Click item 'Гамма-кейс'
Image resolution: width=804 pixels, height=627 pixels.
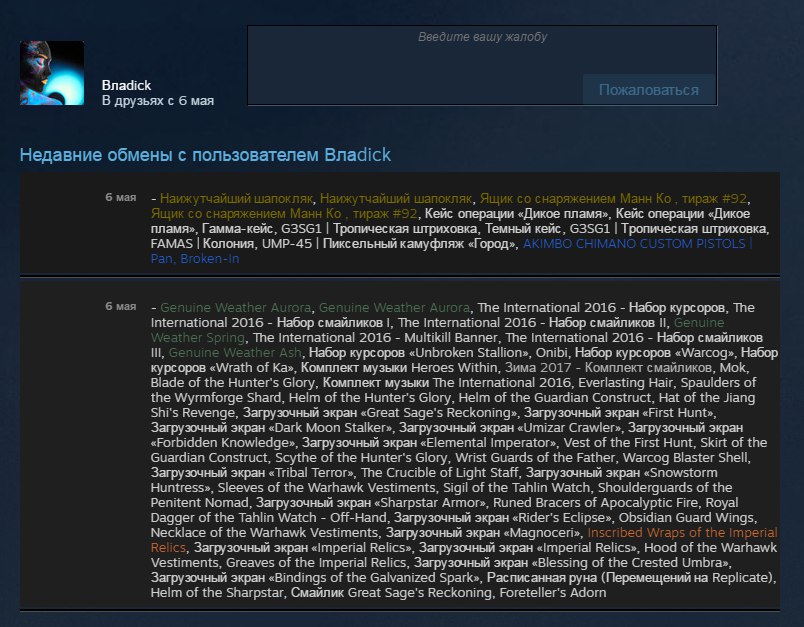[236, 229]
